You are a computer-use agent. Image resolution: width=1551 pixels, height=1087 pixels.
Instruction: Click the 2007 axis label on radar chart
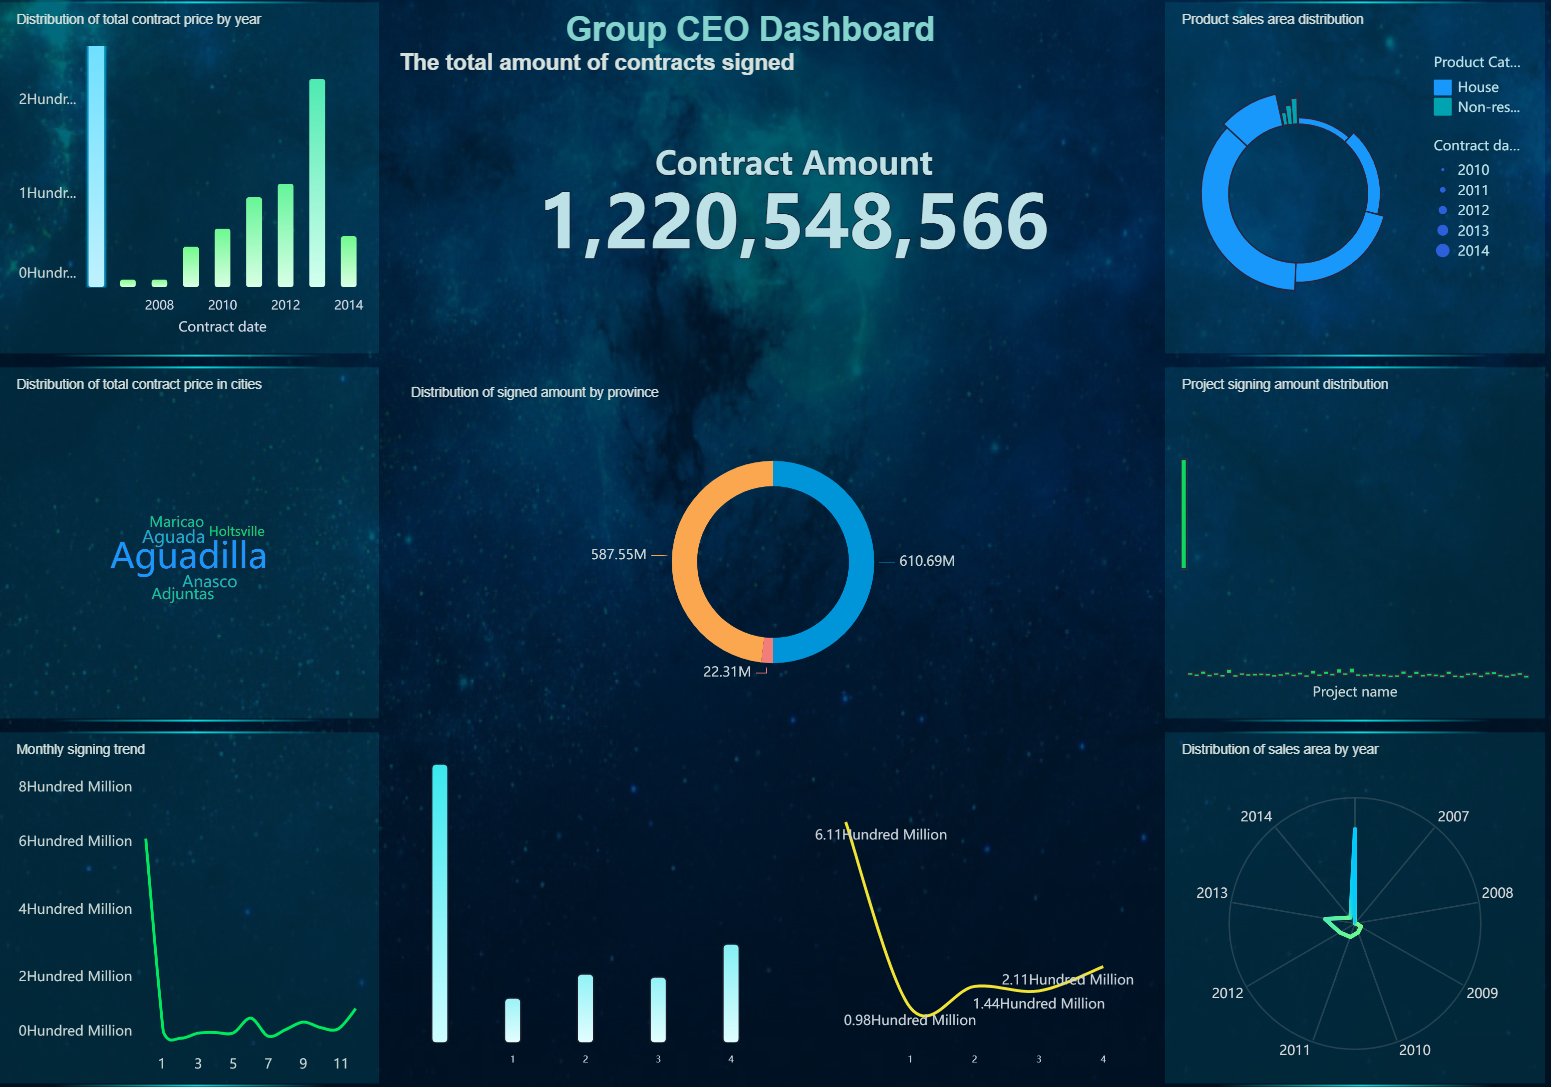[1452, 817]
